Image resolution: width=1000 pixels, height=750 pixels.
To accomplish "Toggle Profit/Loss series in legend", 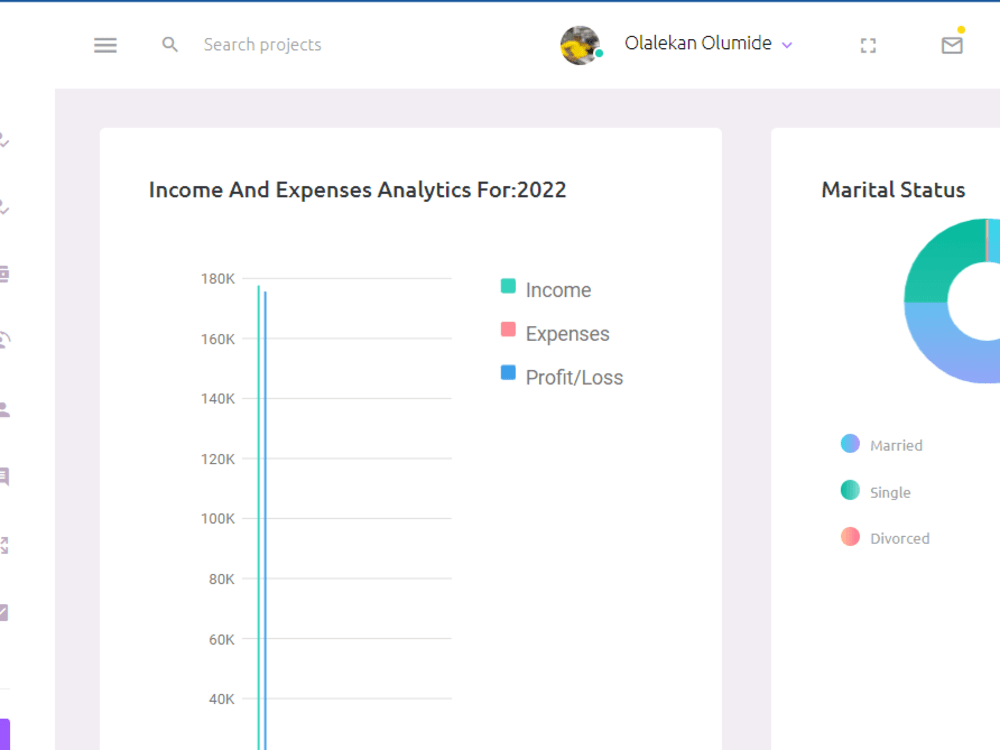I will coord(508,372).
